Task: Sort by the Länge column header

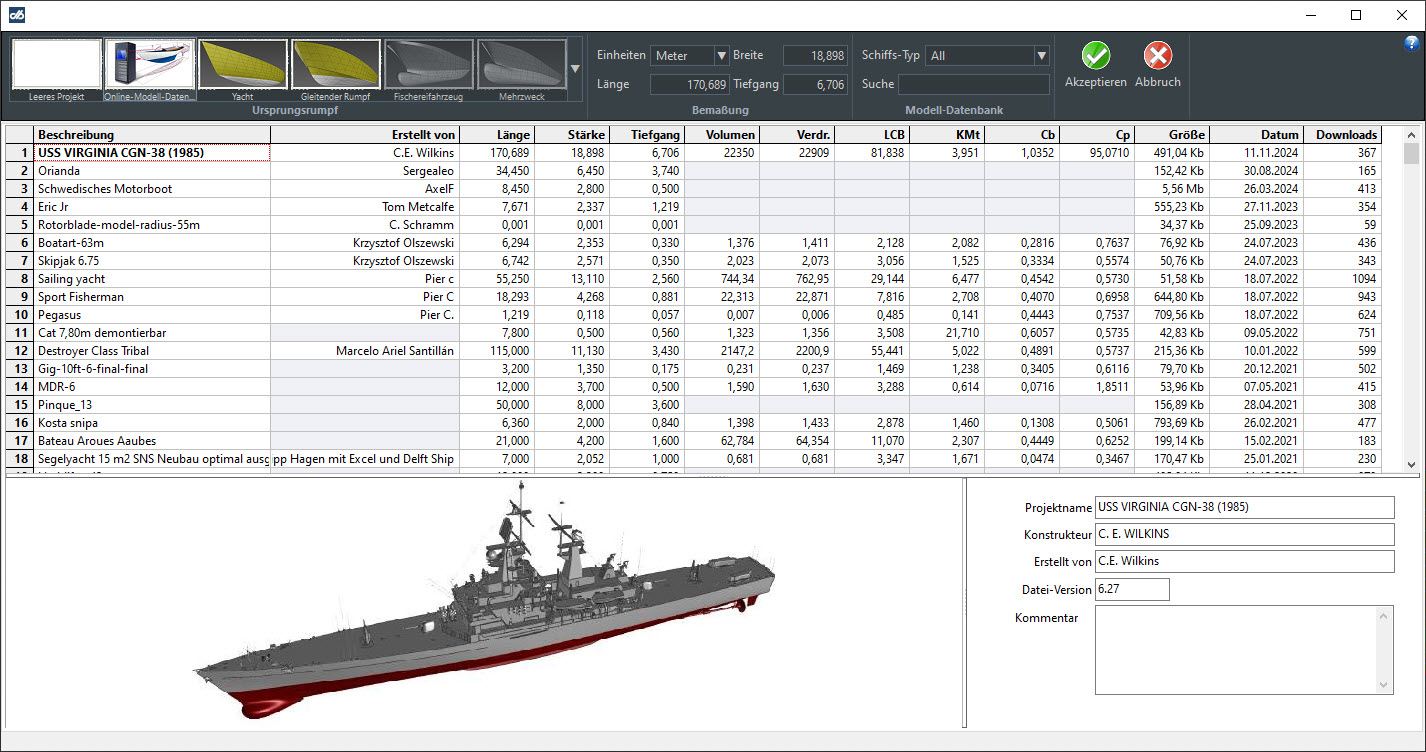Action: [497, 135]
